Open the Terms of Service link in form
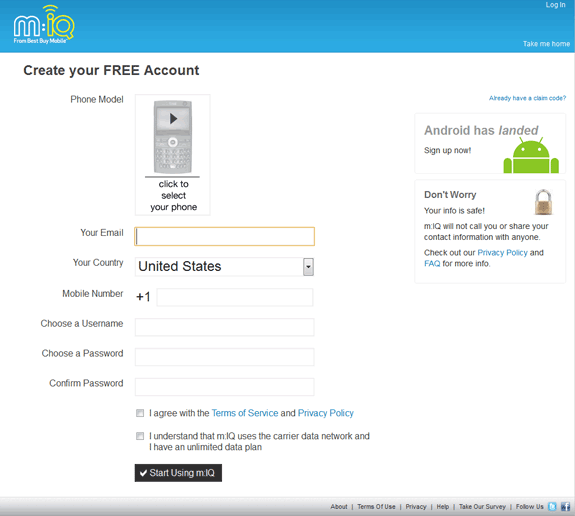Image resolution: width=575 pixels, height=516 pixels. point(245,413)
